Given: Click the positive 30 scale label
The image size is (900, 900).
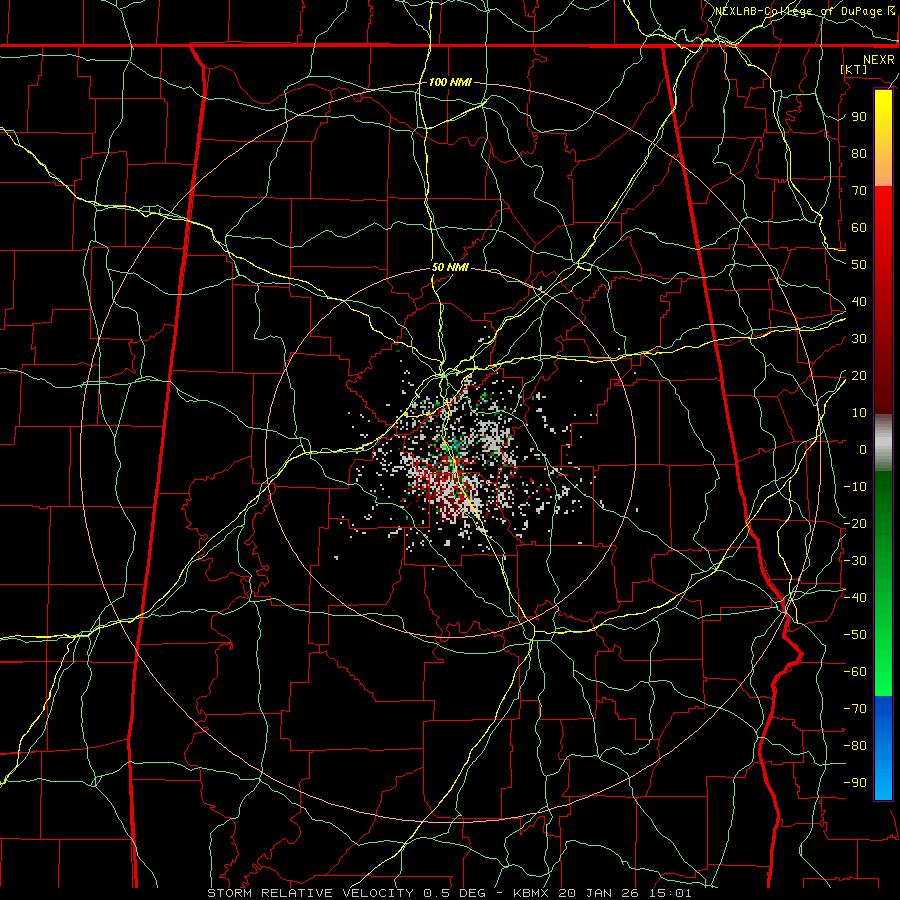Looking at the screenshot, I should coord(859,339).
